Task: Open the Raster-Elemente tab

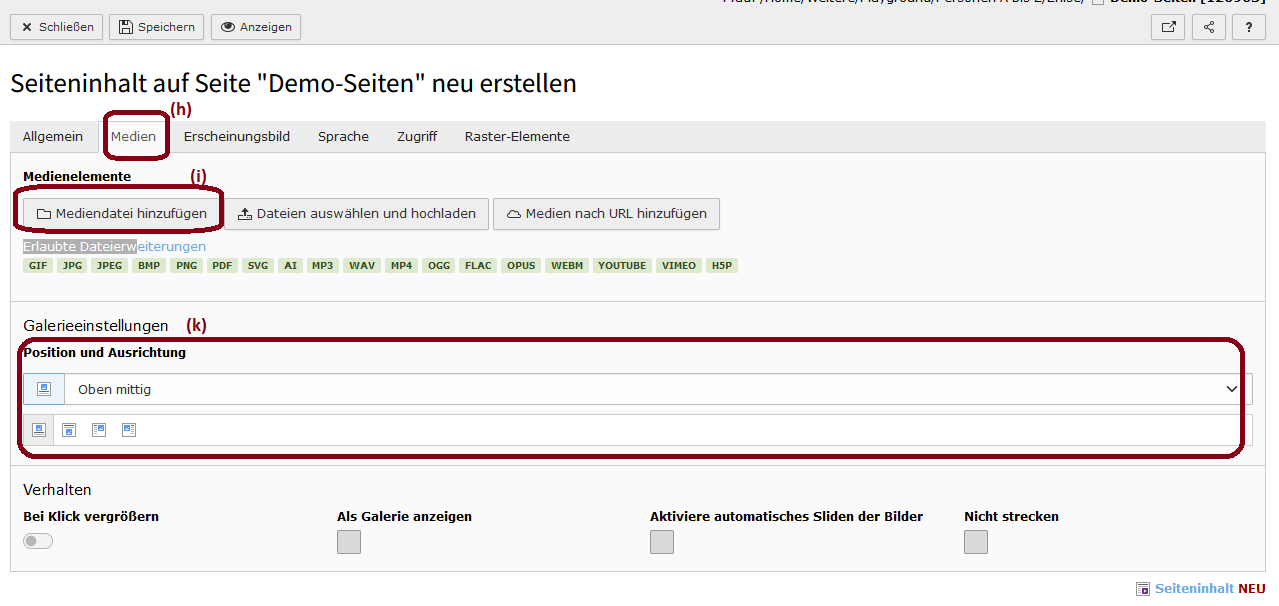Action: click(517, 137)
